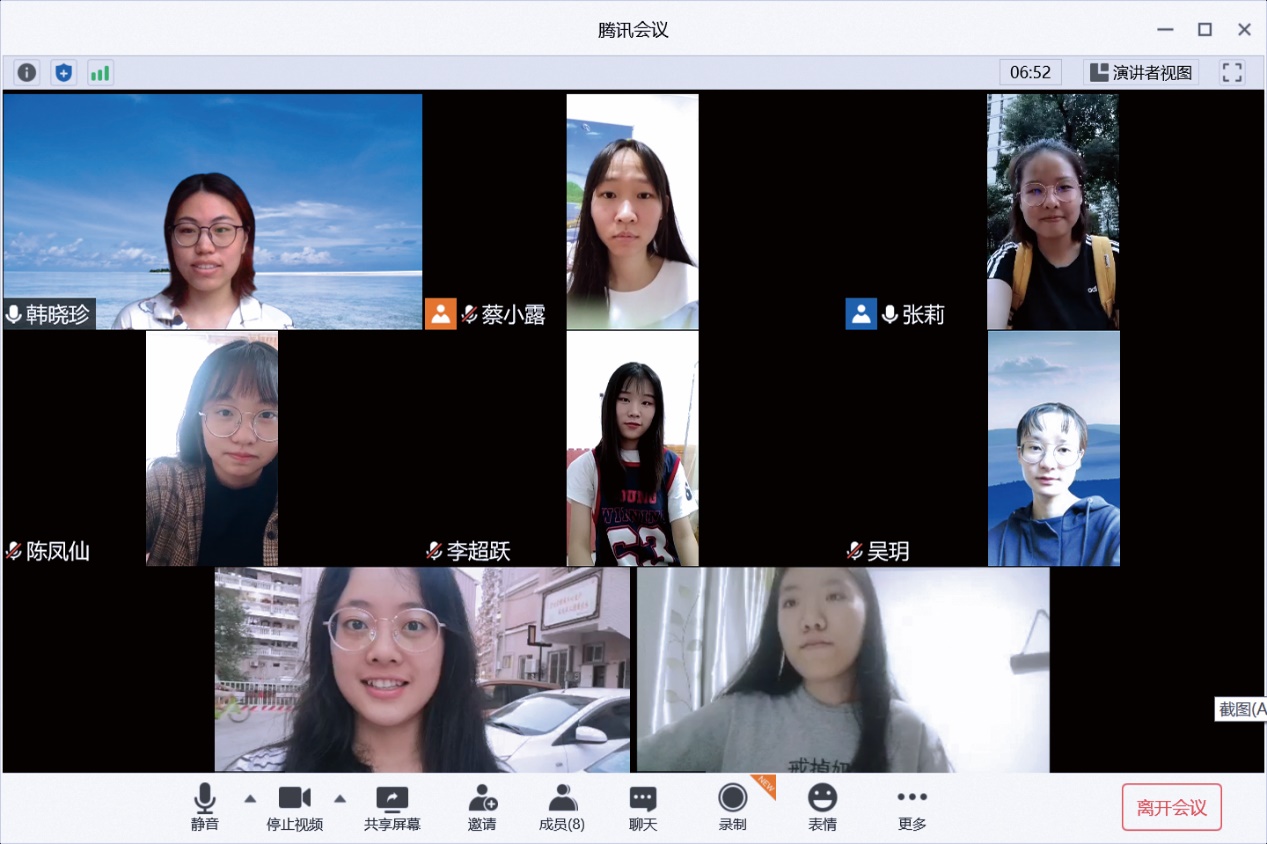
Task: Open the chat panel (聊天)
Action: 643,808
